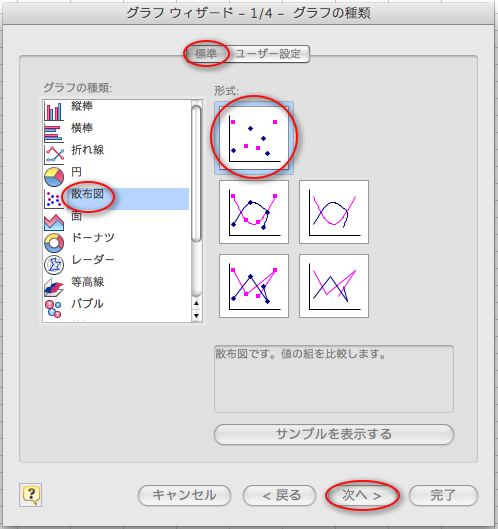Viewport: 498px width, 529px height.
Task: Click the 散布図 scatter chart icon
Action: click(x=53, y=199)
